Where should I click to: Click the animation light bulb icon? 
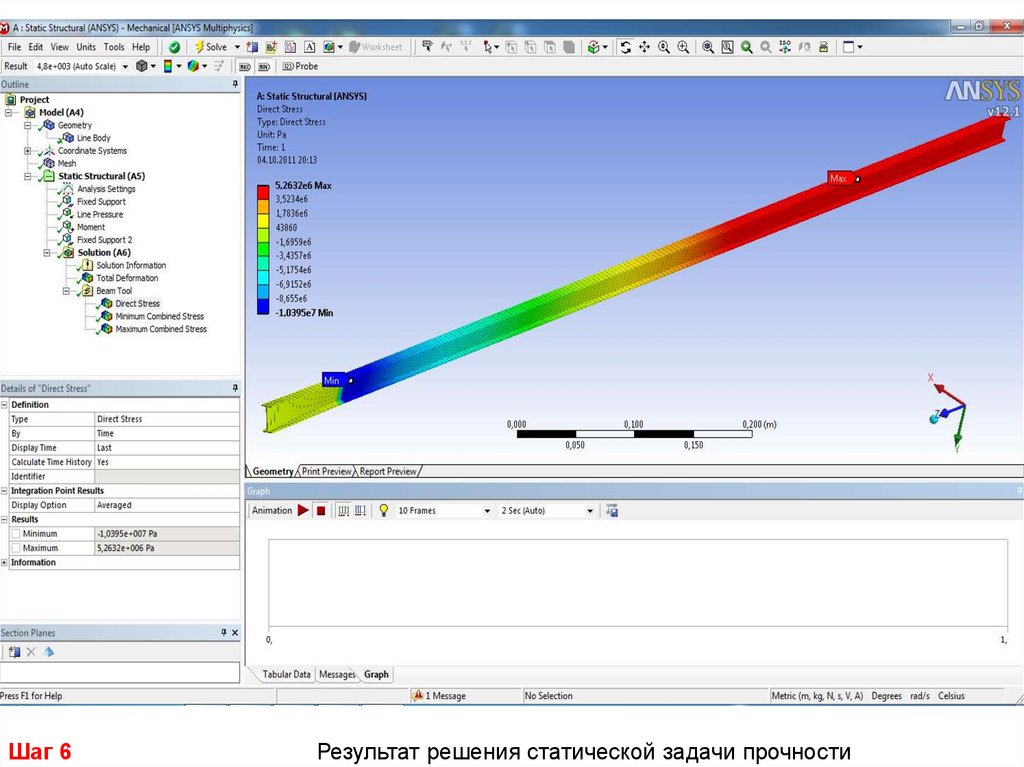[383, 510]
